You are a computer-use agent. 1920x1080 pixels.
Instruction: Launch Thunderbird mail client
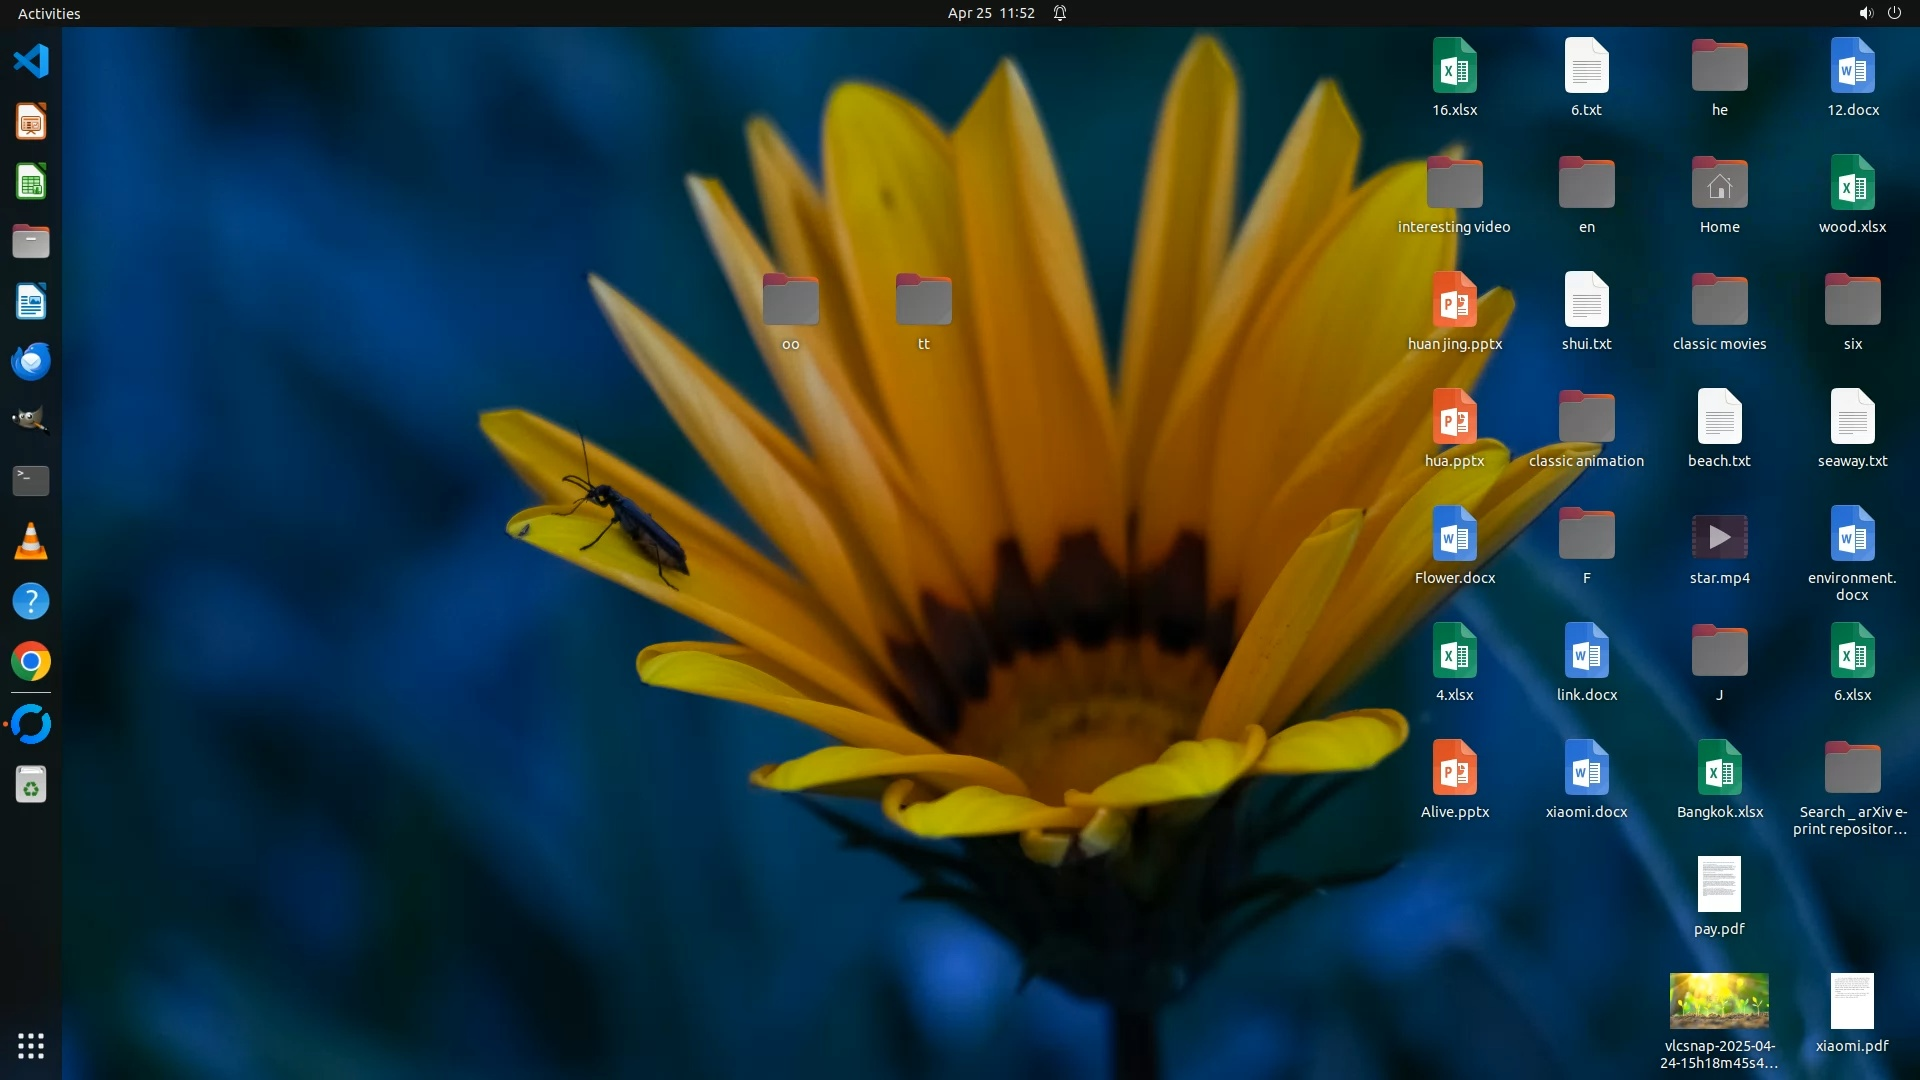coord(31,361)
